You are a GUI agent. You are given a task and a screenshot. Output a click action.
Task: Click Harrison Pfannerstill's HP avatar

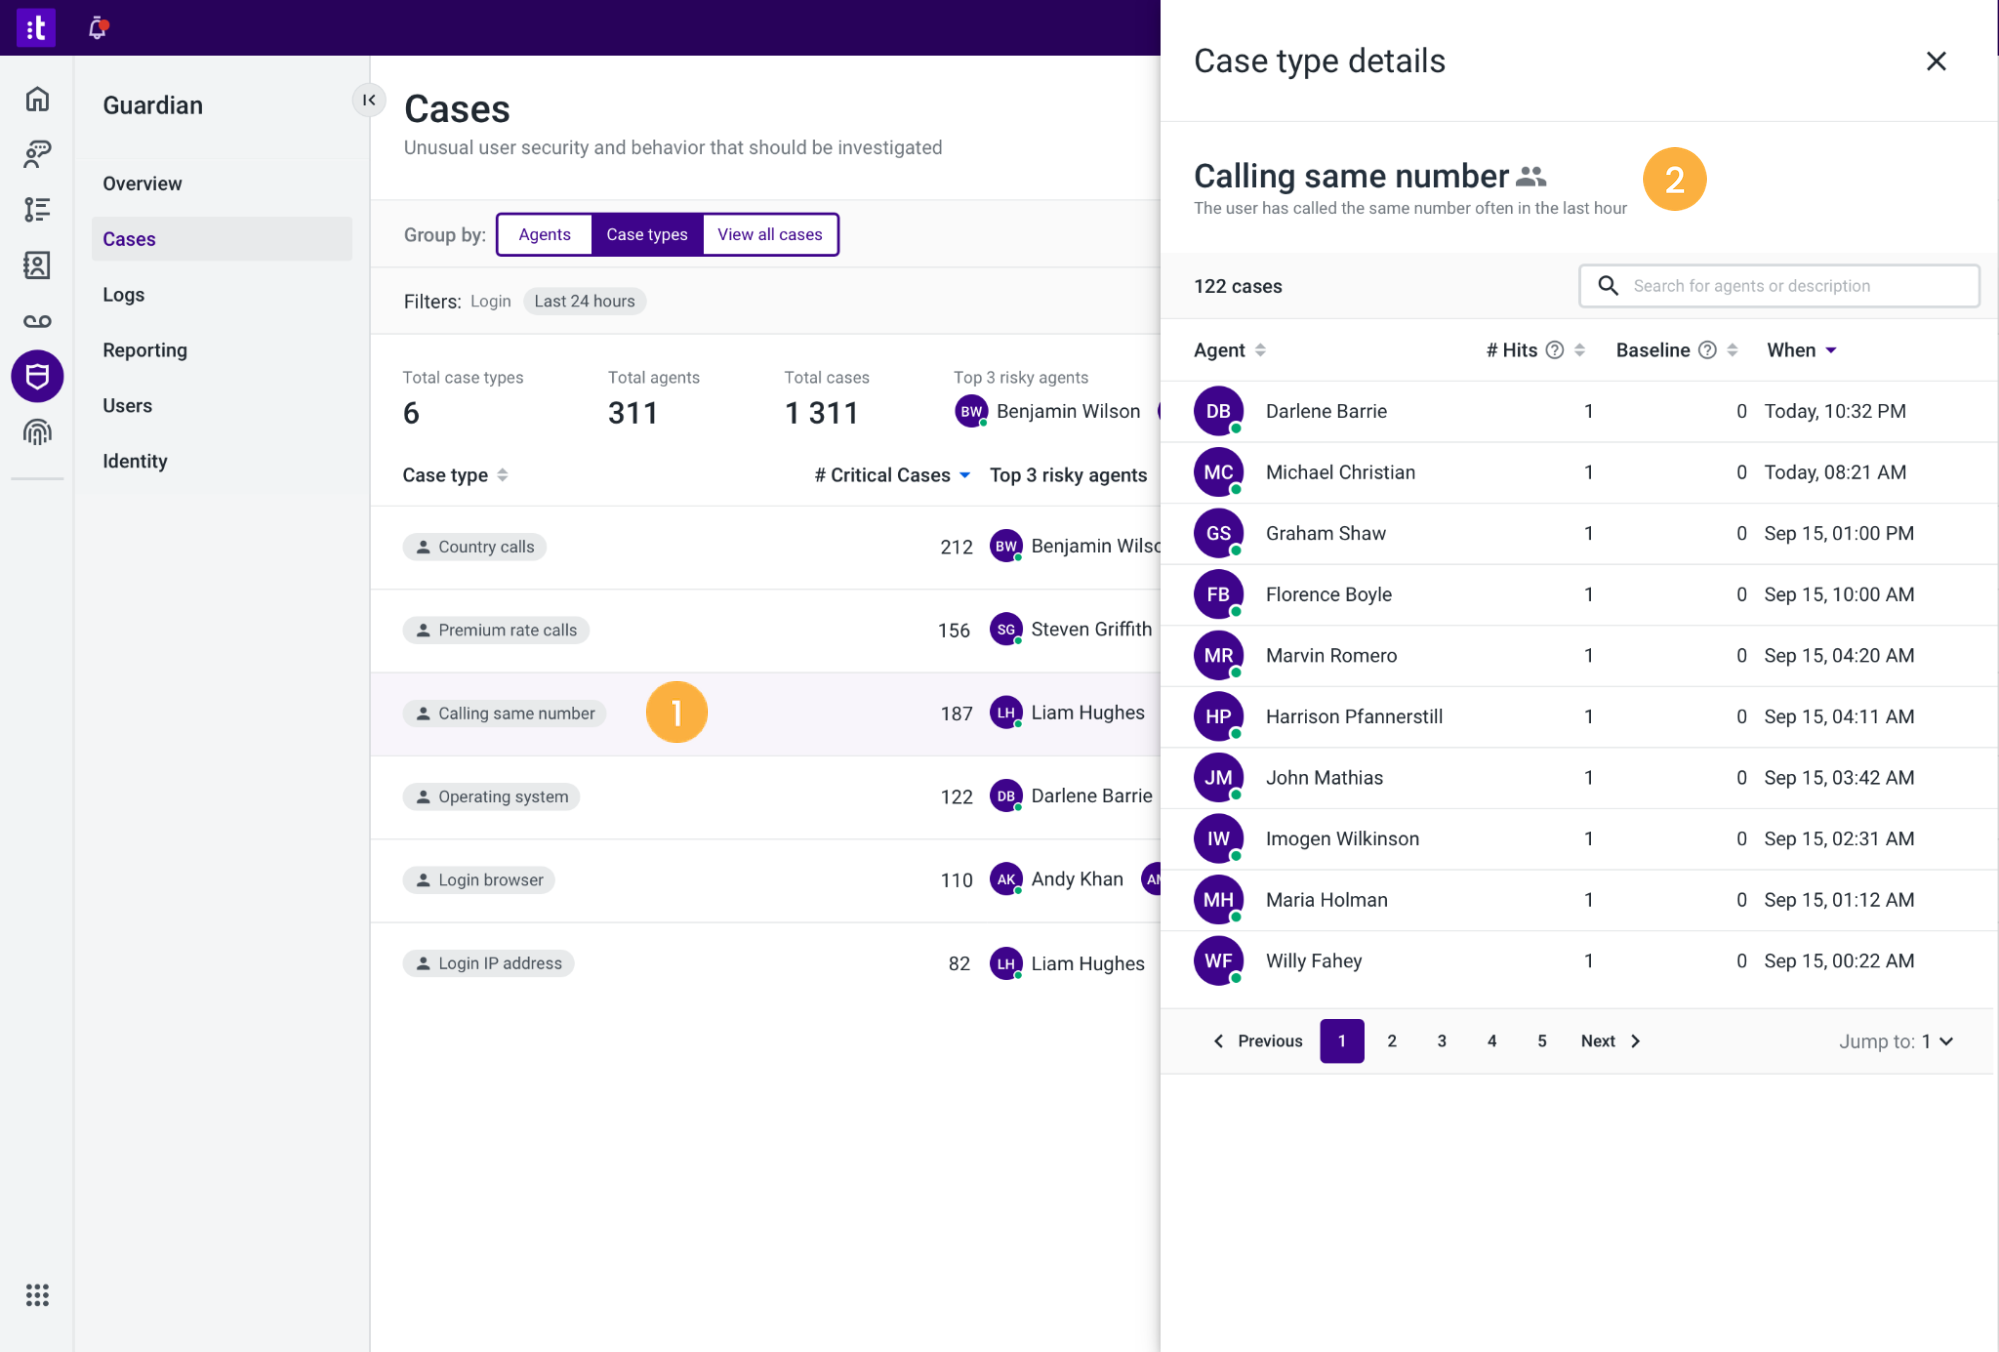click(x=1218, y=716)
